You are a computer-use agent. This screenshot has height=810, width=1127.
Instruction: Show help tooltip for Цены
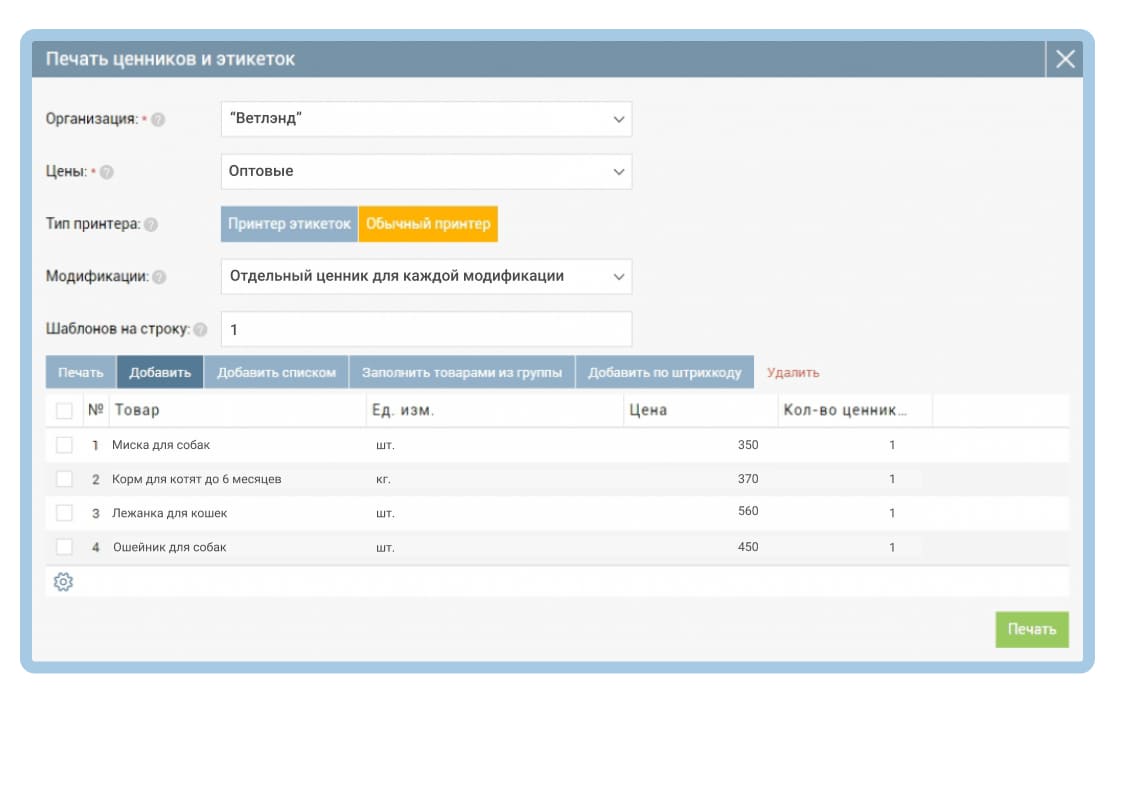tap(106, 172)
